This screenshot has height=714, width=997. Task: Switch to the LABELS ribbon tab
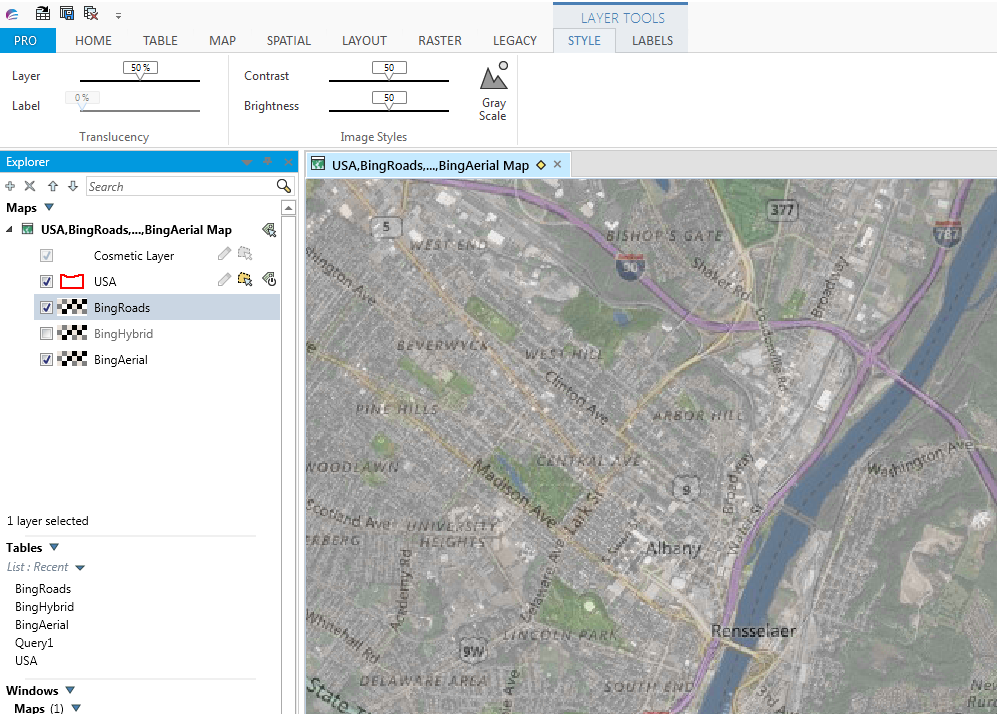point(651,41)
